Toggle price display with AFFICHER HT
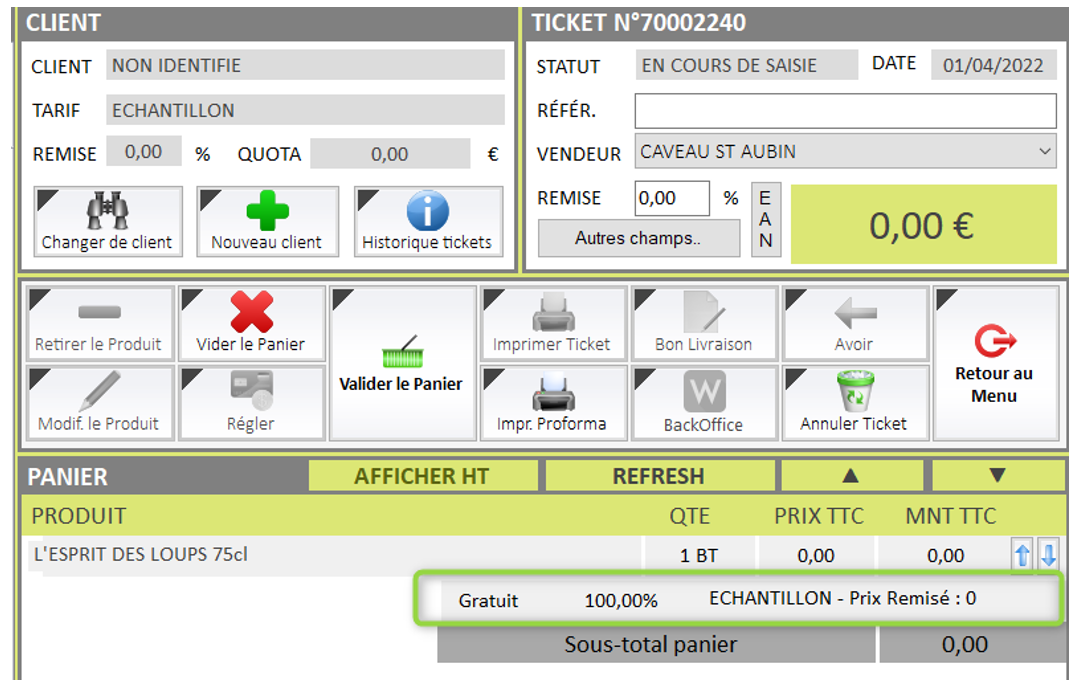The width and height of the screenshot is (1079, 695). point(421,476)
